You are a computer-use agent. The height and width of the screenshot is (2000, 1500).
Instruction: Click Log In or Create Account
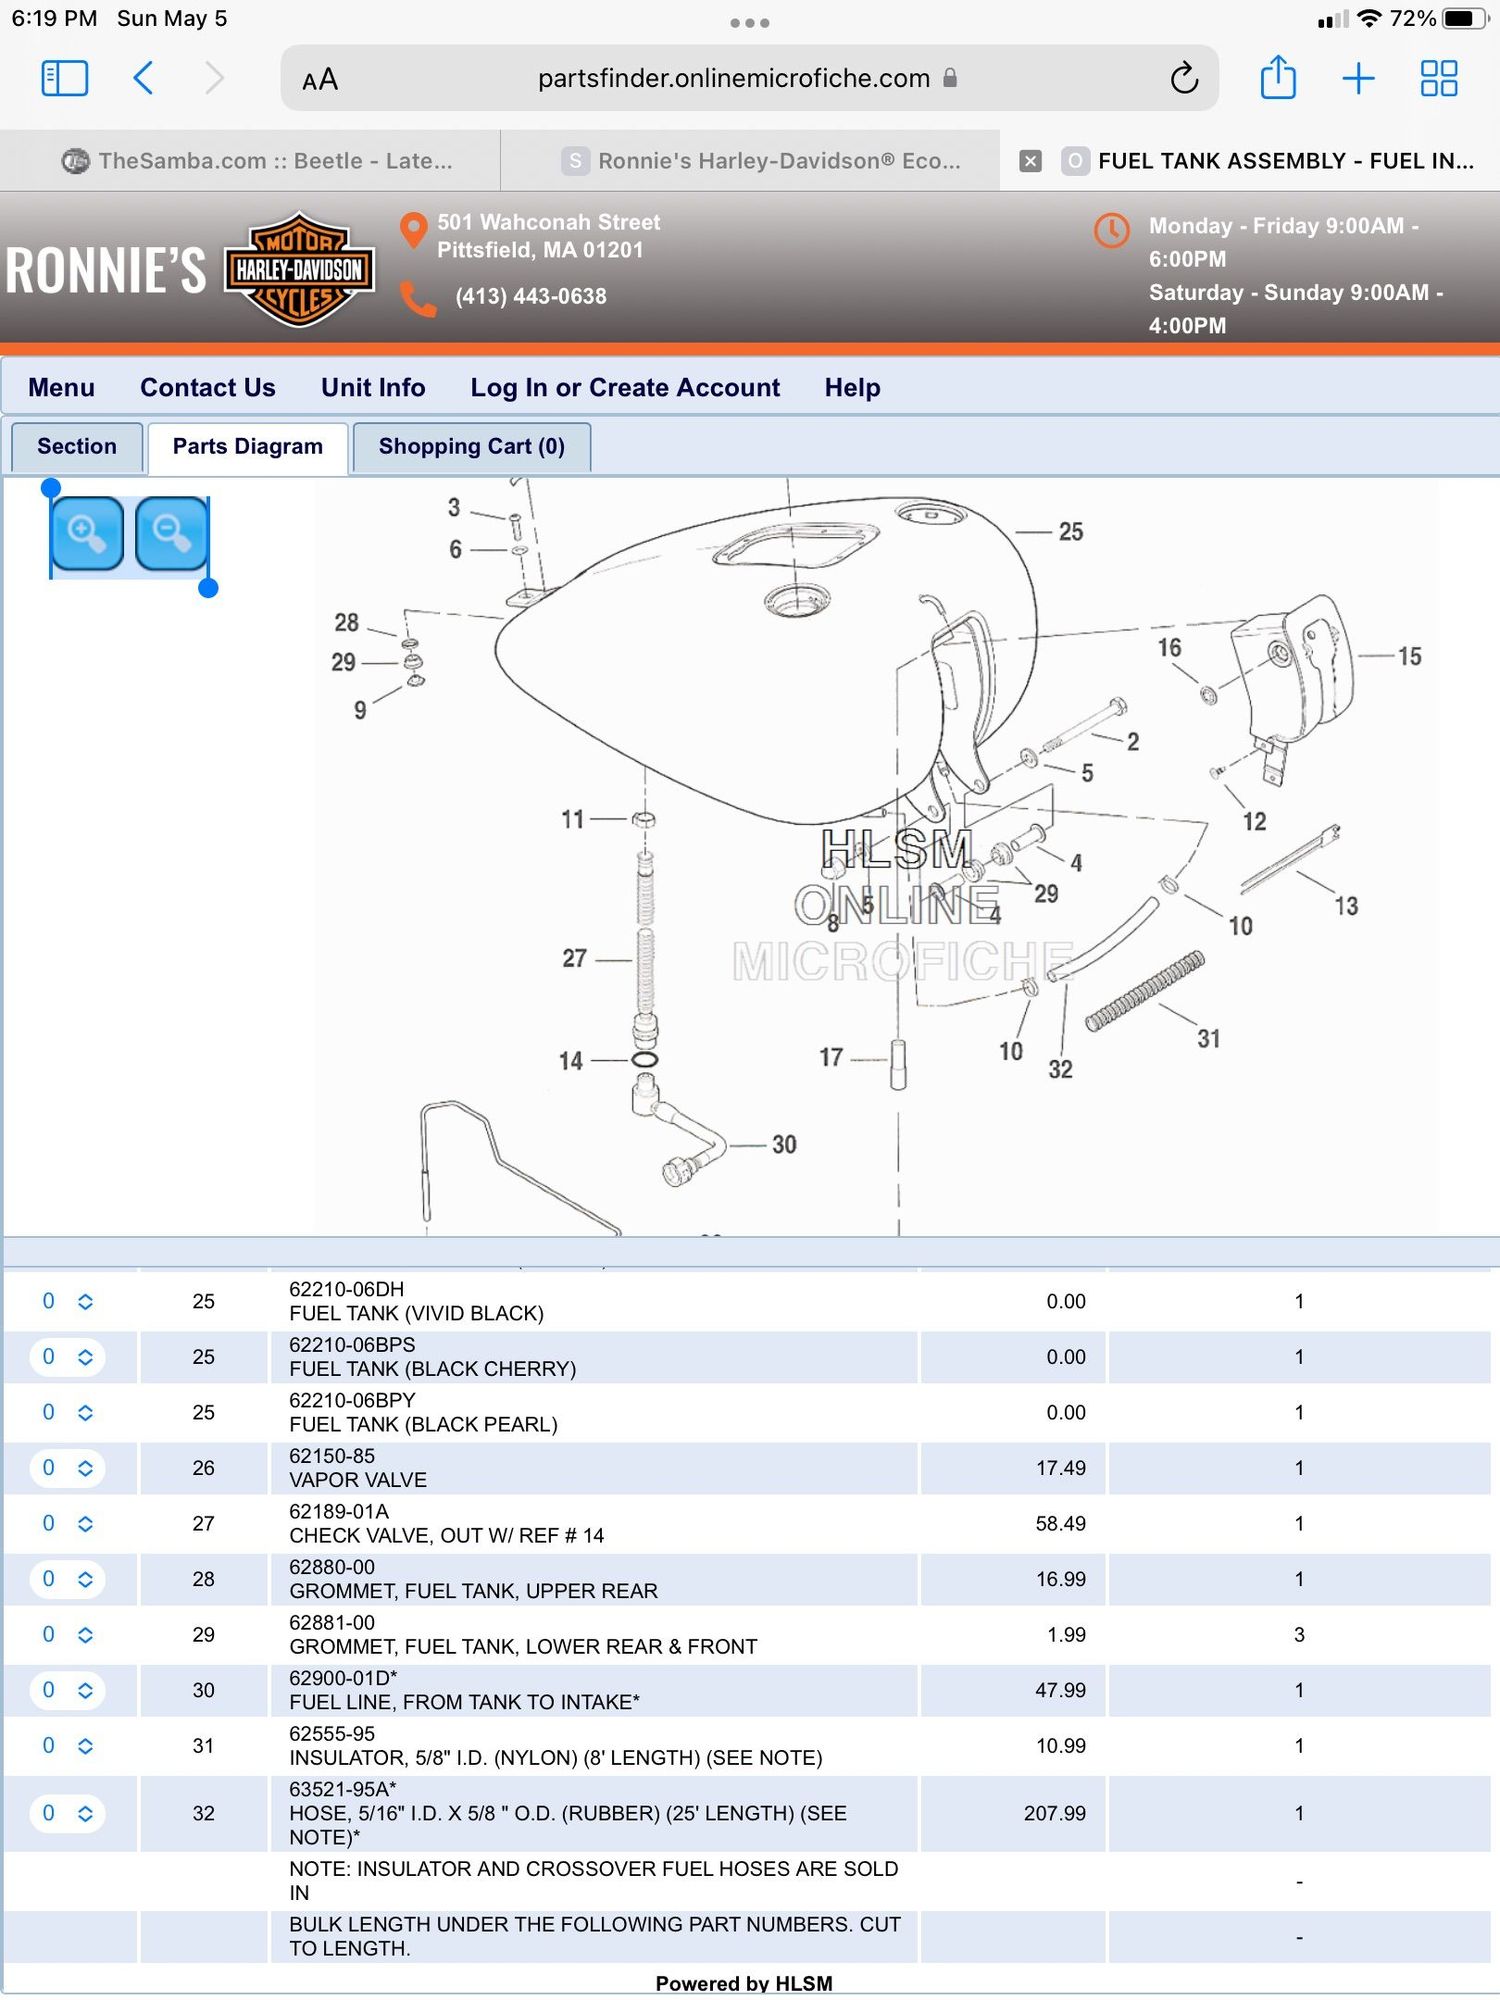coord(625,388)
